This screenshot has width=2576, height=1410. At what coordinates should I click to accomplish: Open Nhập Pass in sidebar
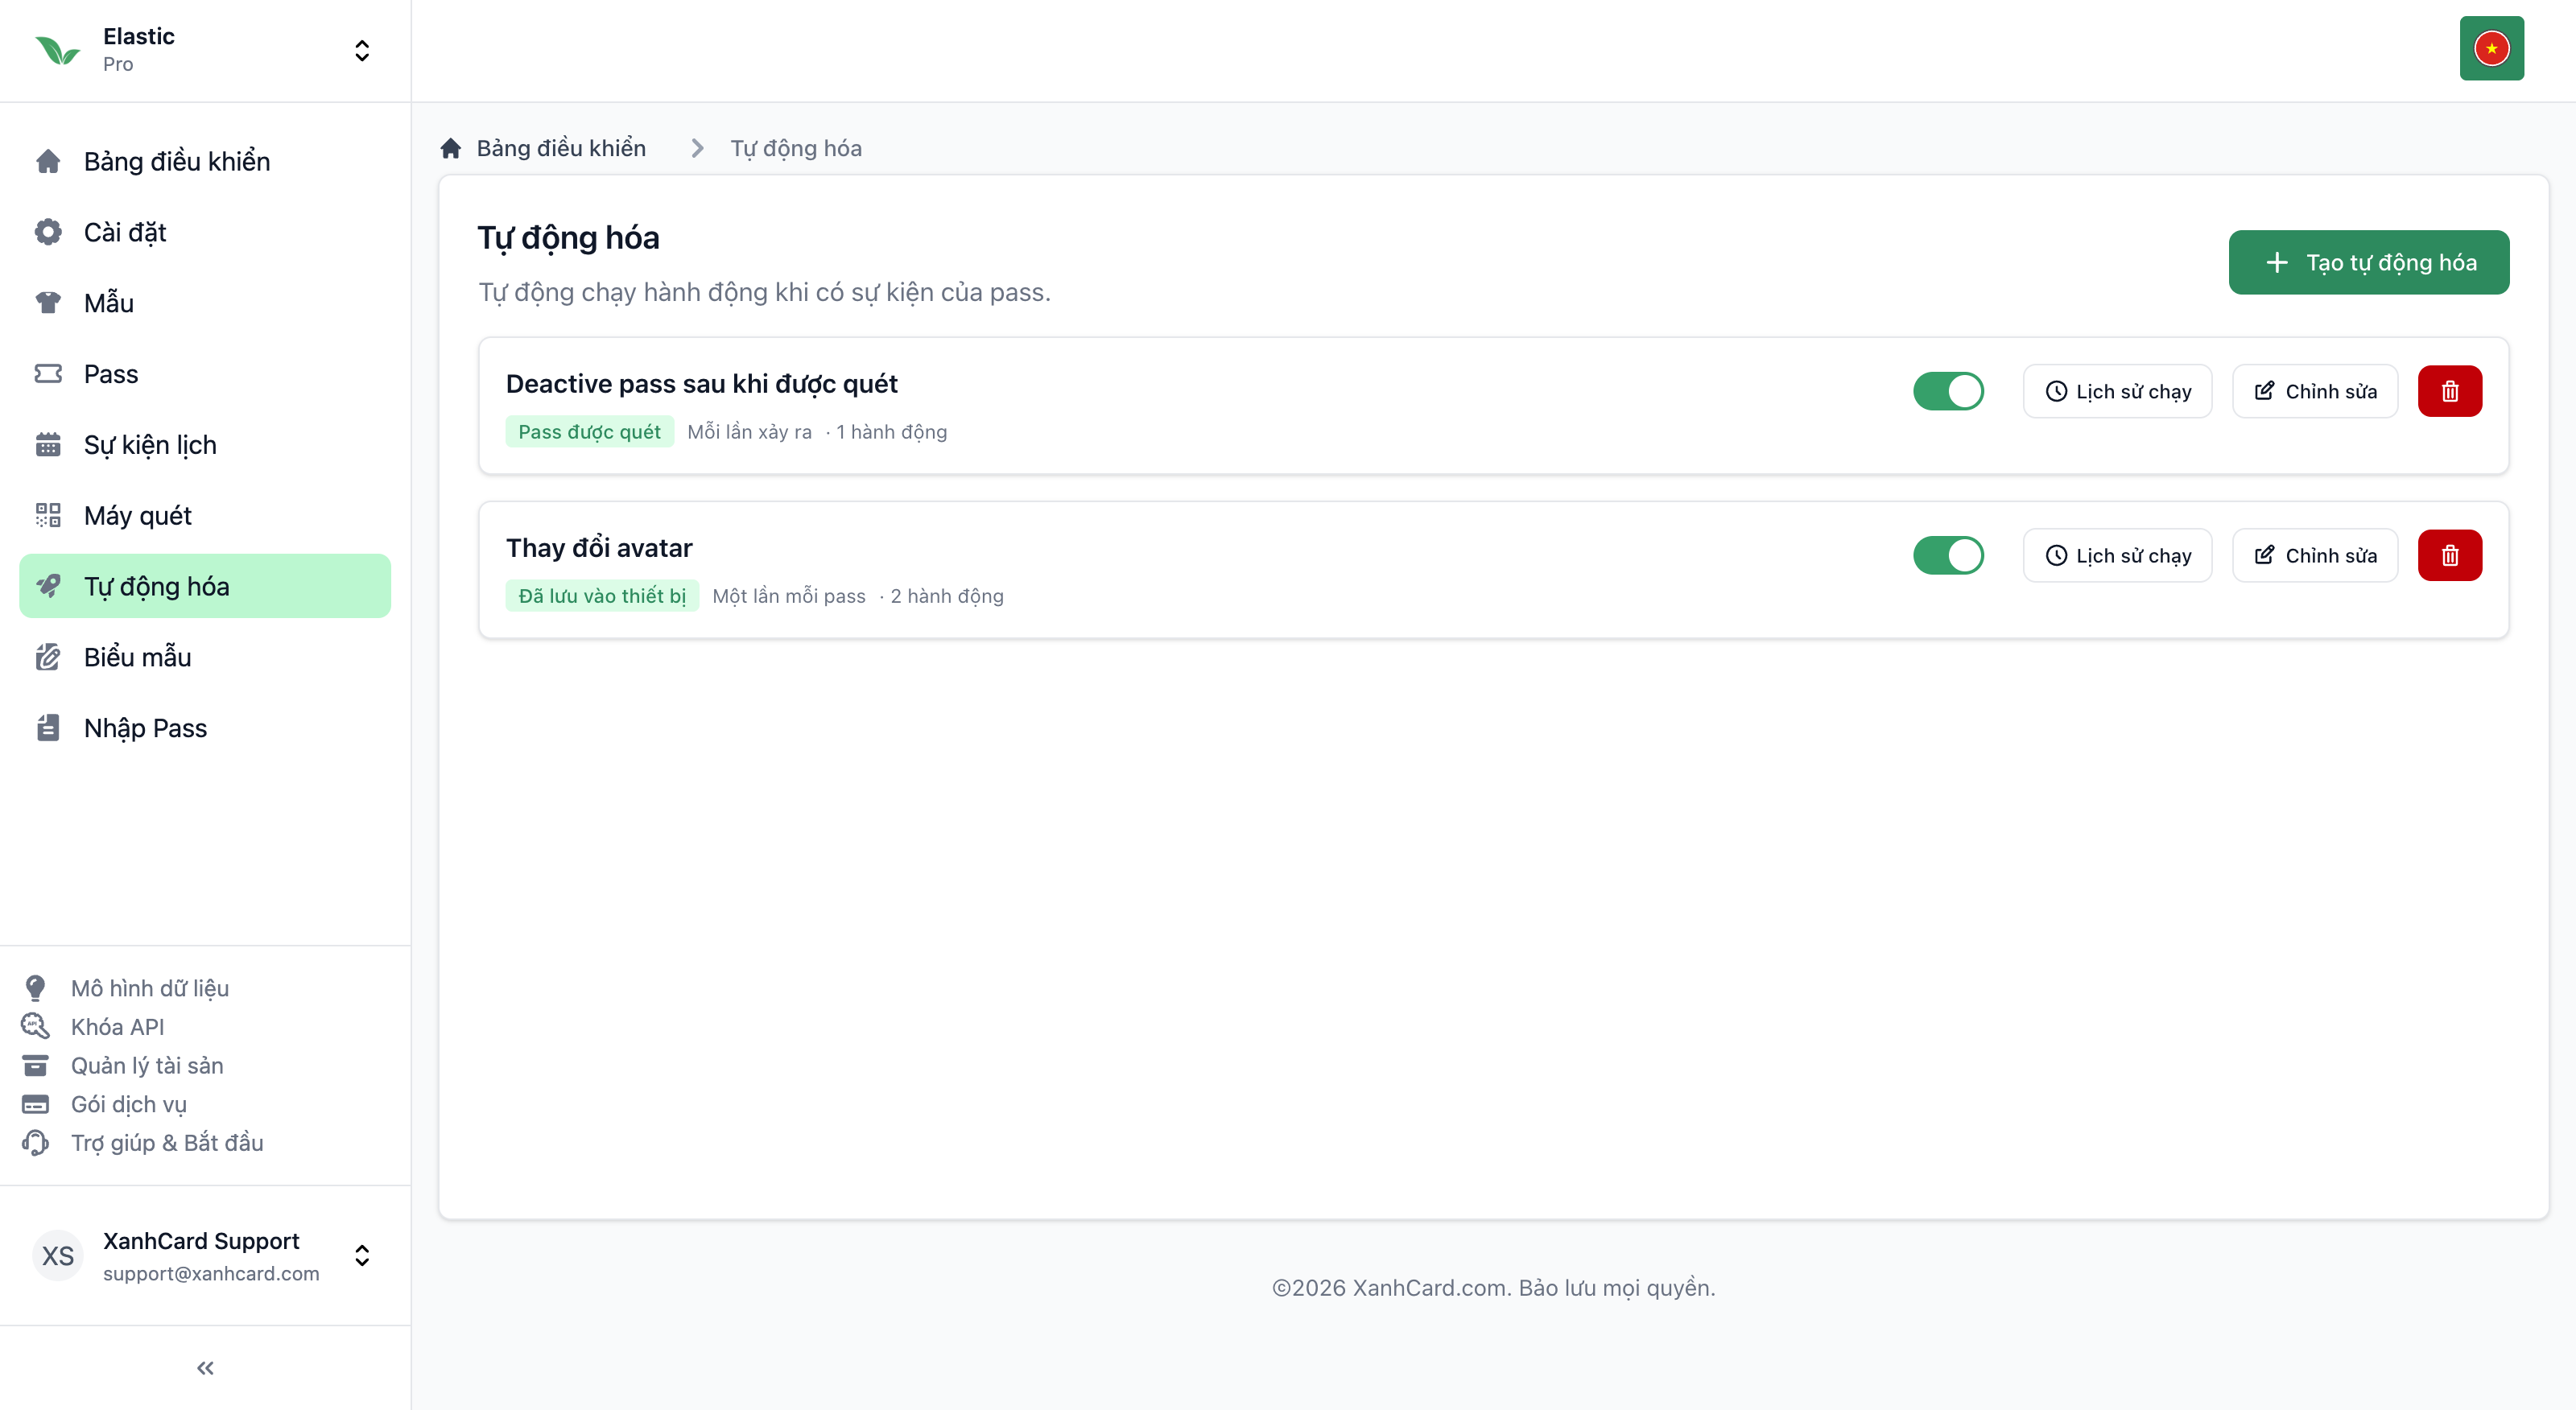[205, 728]
